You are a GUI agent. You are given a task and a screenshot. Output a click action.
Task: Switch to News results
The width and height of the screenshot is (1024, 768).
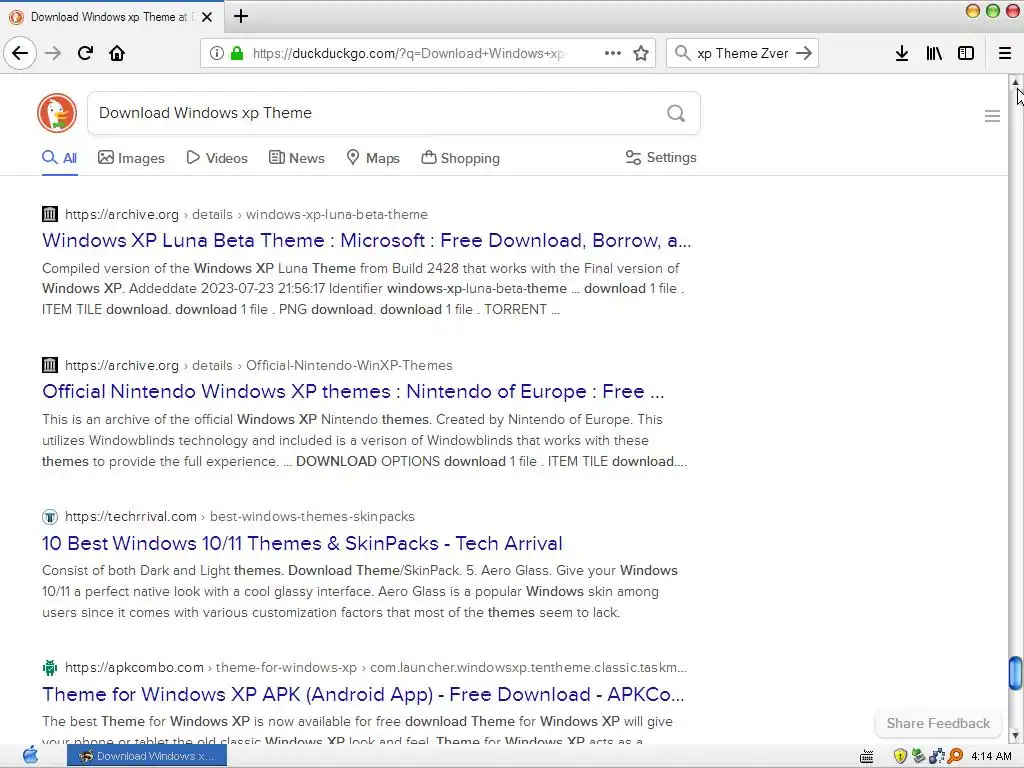point(296,158)
